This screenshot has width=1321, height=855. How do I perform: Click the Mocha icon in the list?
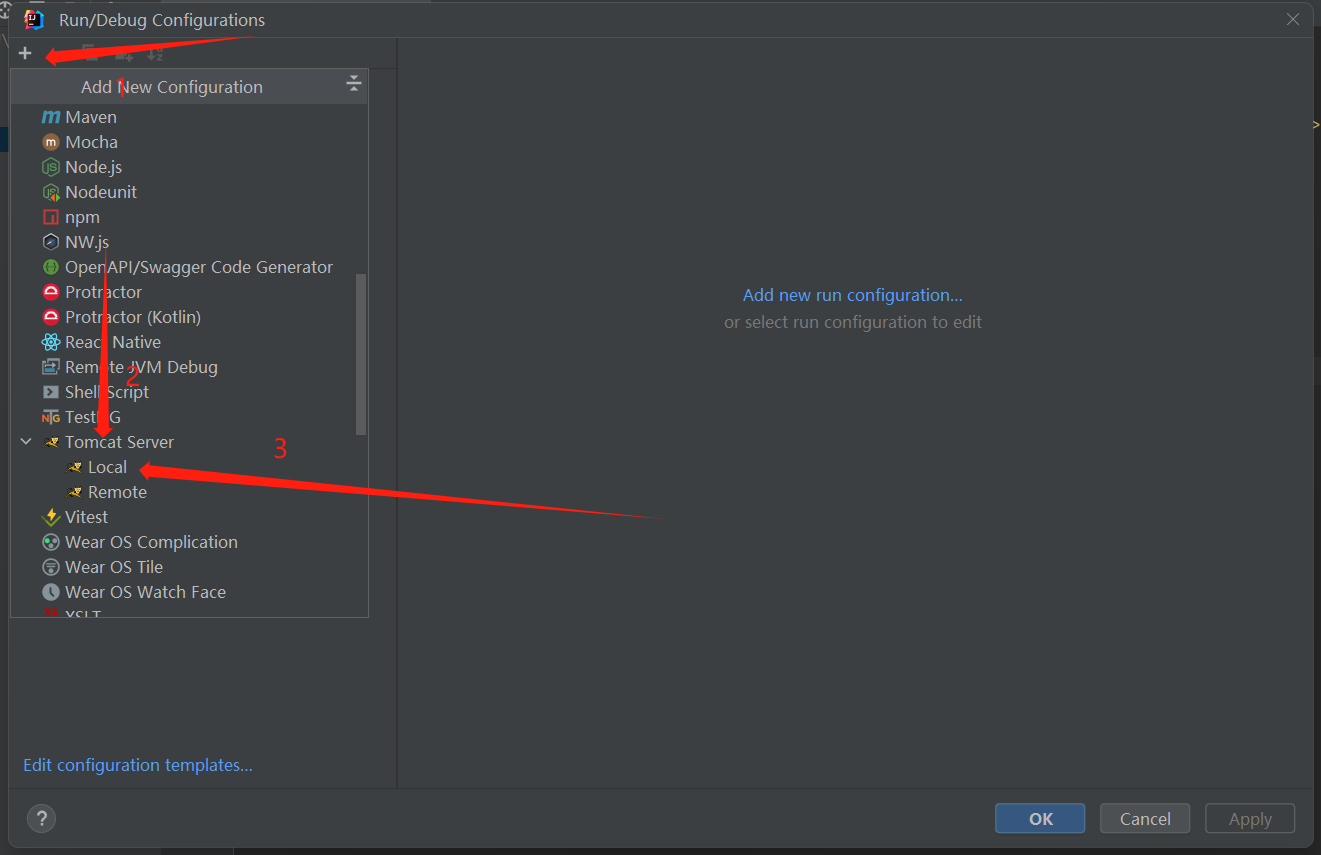click(x=51, y=142)
